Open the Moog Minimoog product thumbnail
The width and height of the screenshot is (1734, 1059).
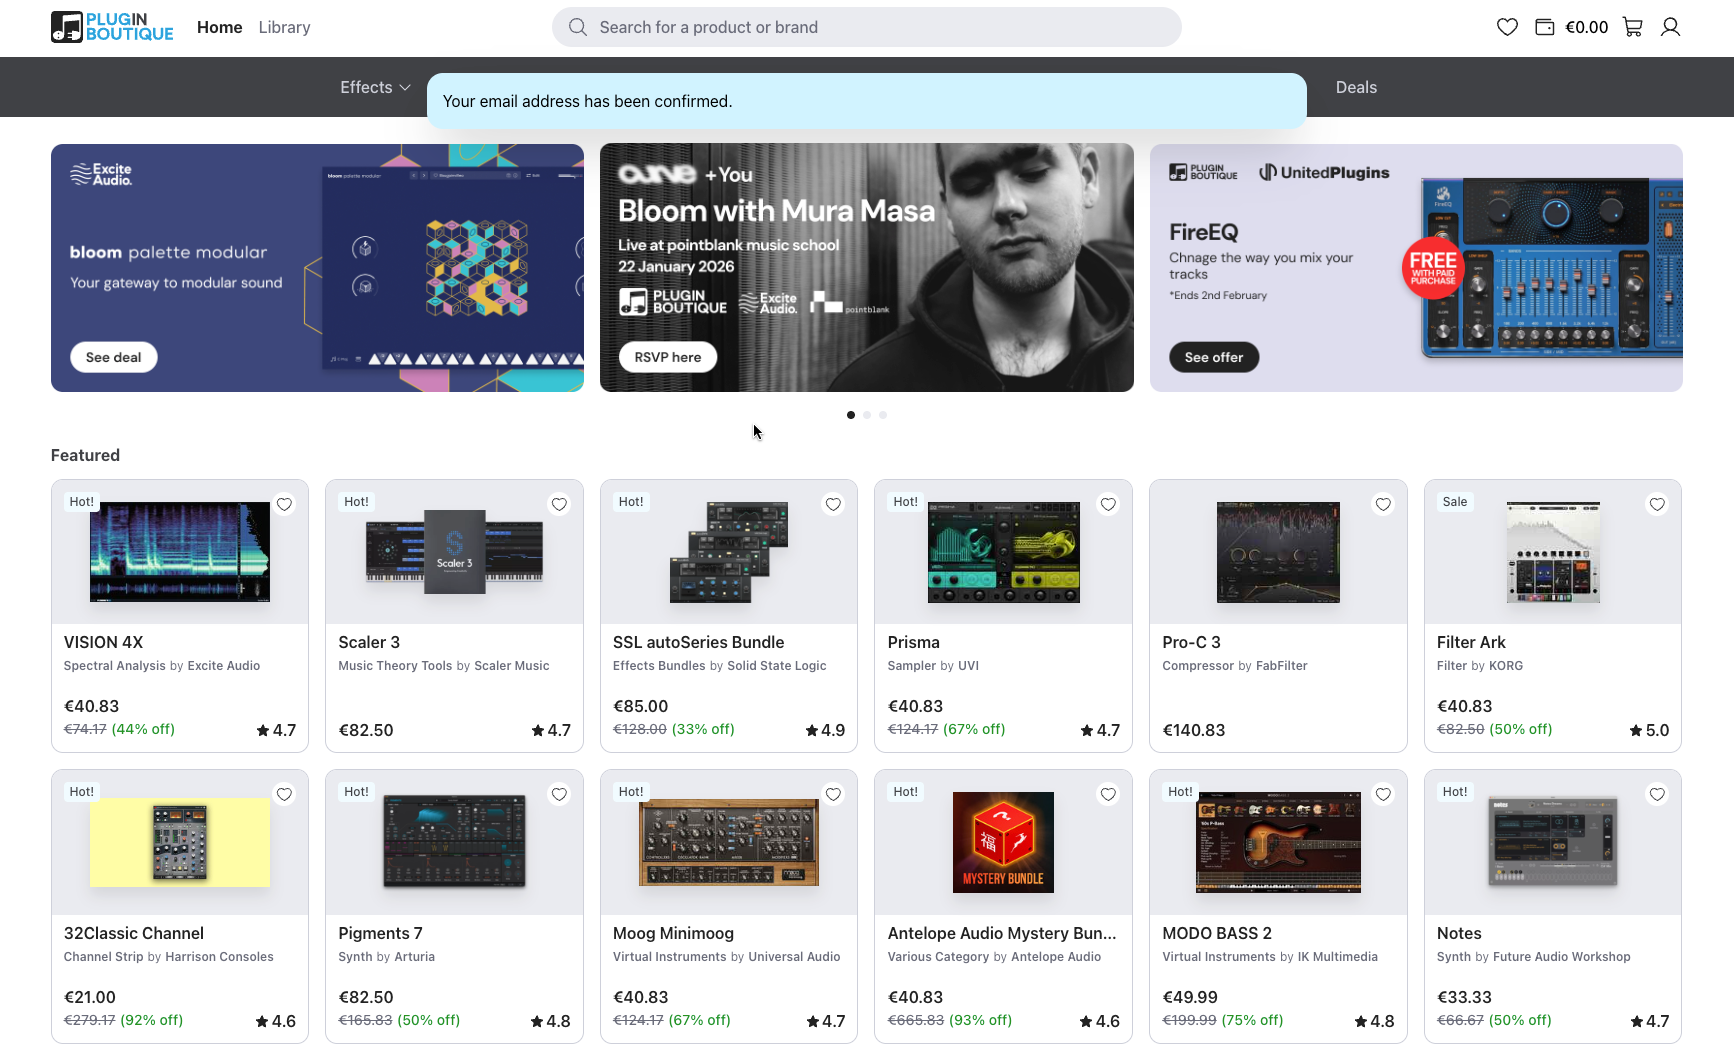click(728, 842)
